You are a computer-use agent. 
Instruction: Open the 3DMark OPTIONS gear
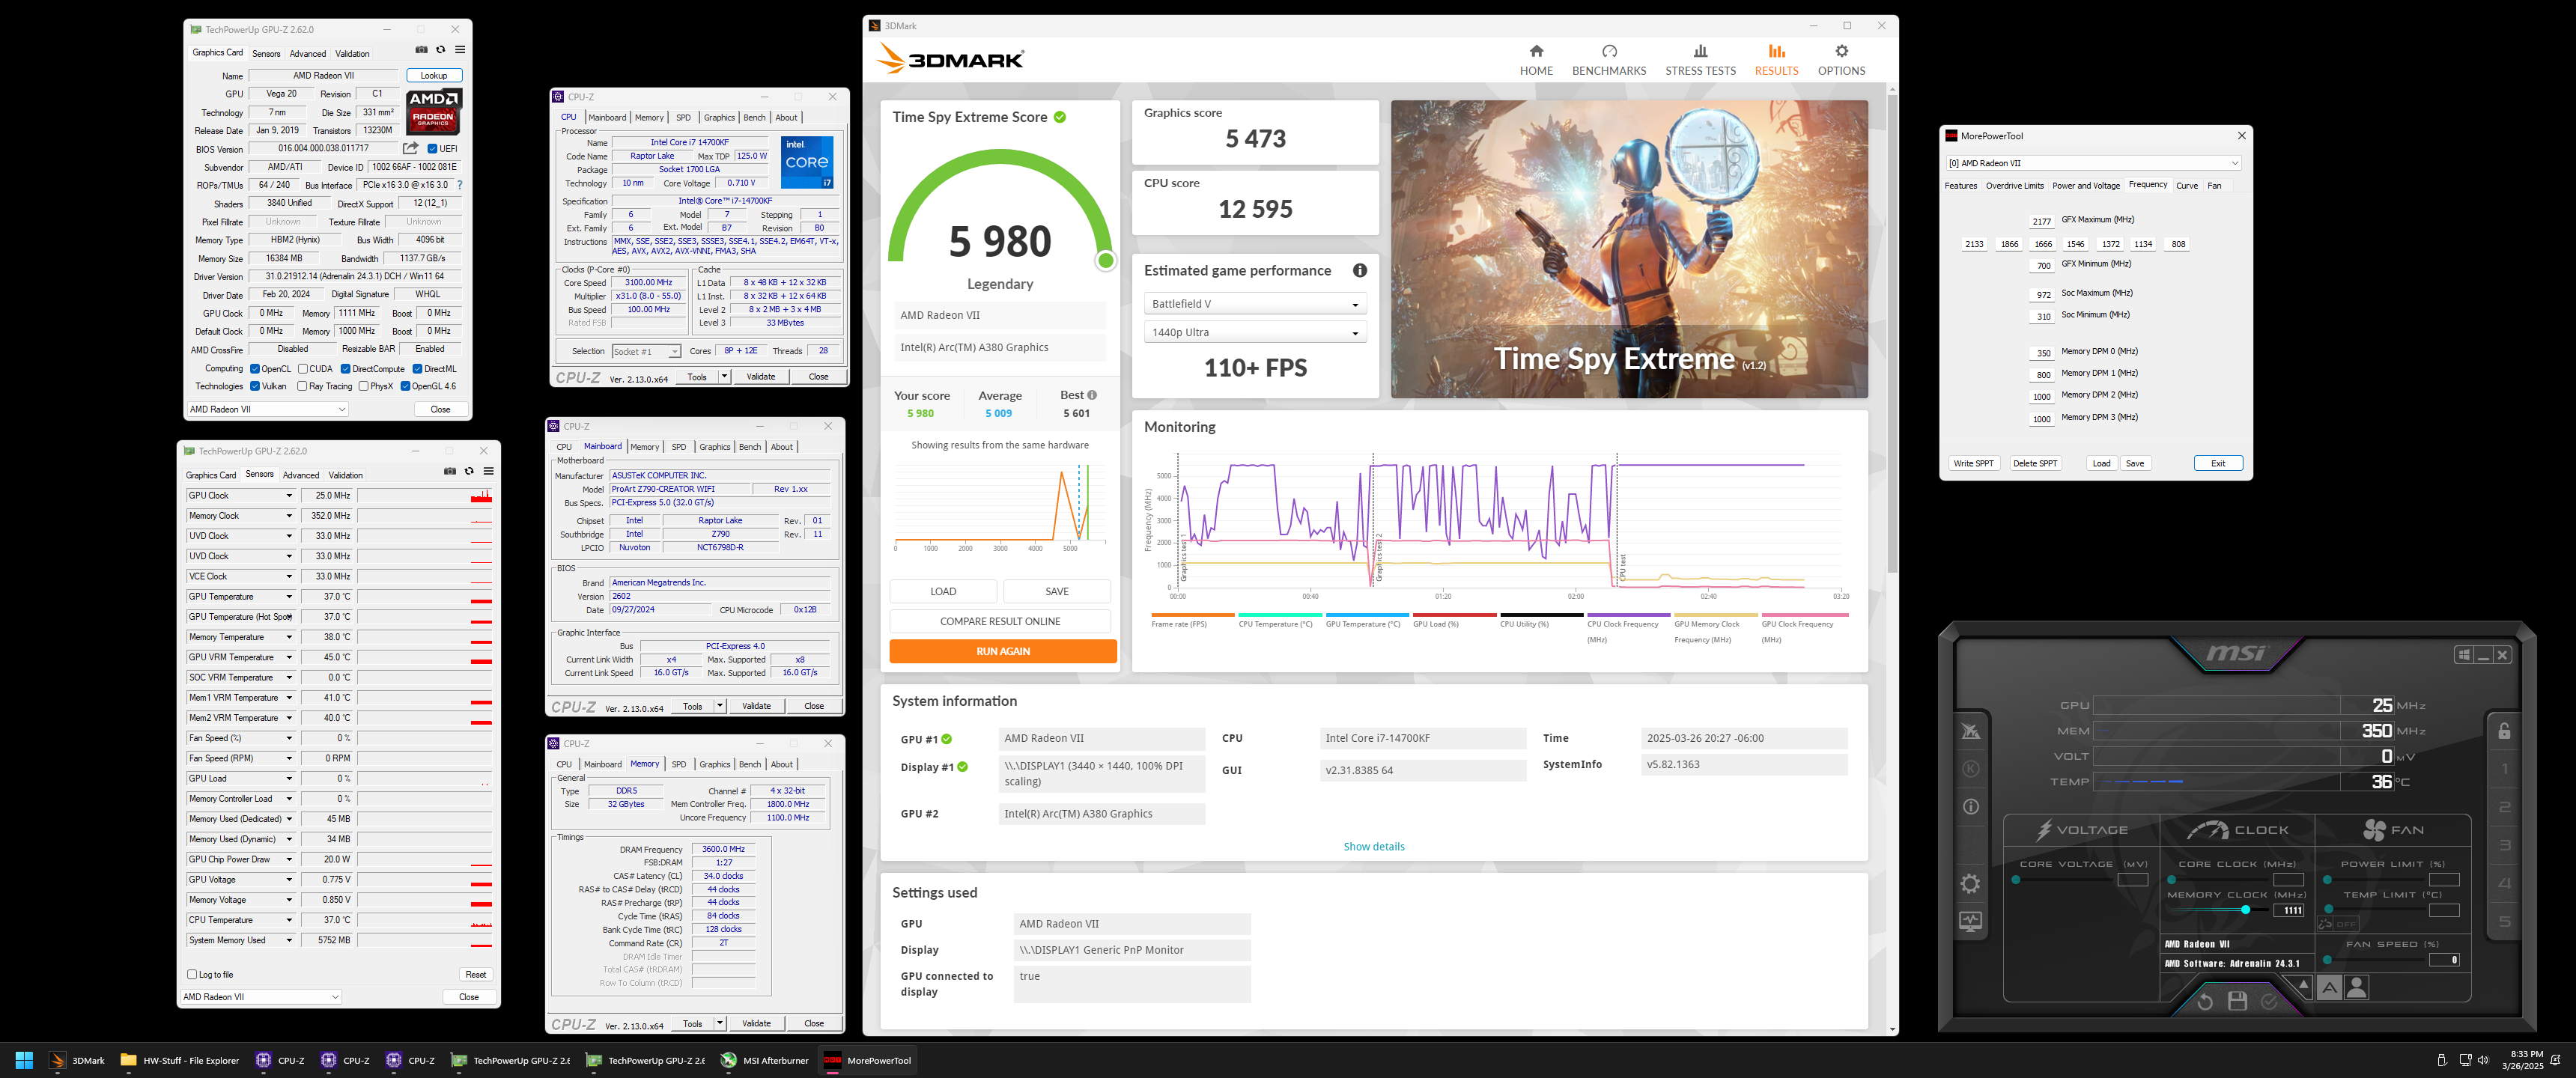[x=1841, y=60]
